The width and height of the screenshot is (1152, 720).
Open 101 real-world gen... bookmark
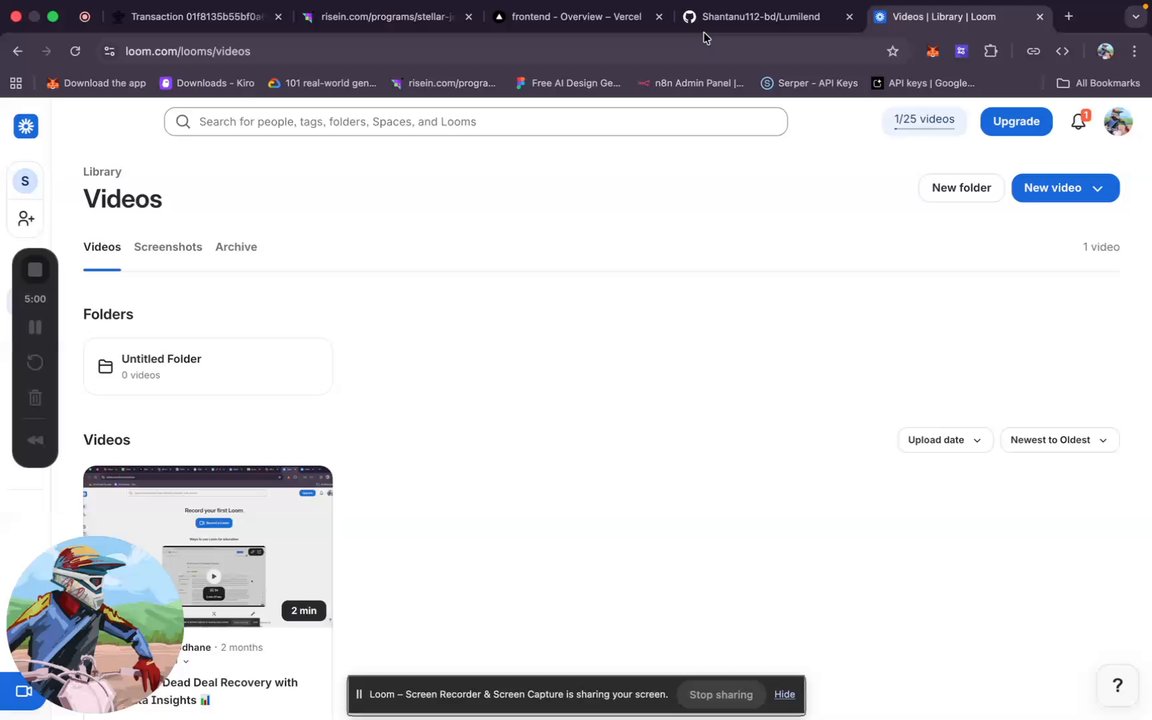click(322, 83)
